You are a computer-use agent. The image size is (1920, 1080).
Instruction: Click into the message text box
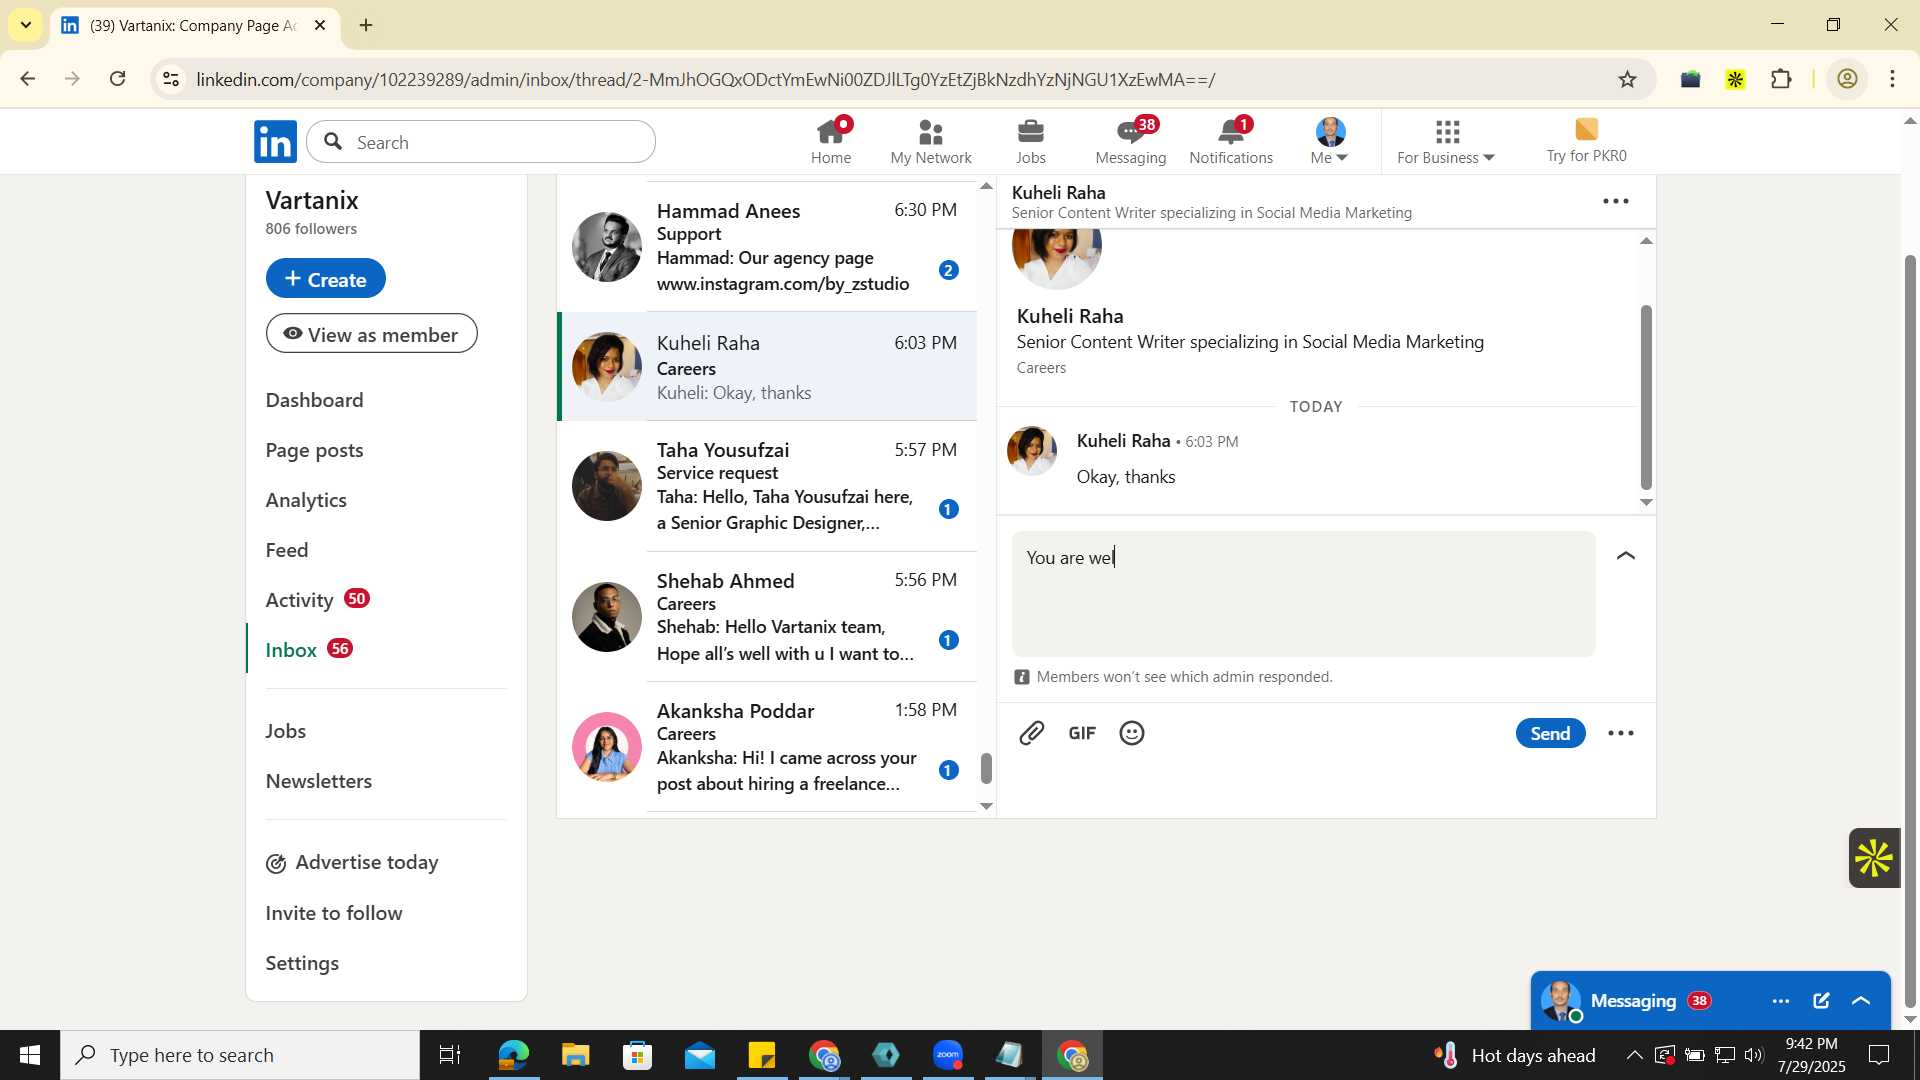(x=1303, y=594)
